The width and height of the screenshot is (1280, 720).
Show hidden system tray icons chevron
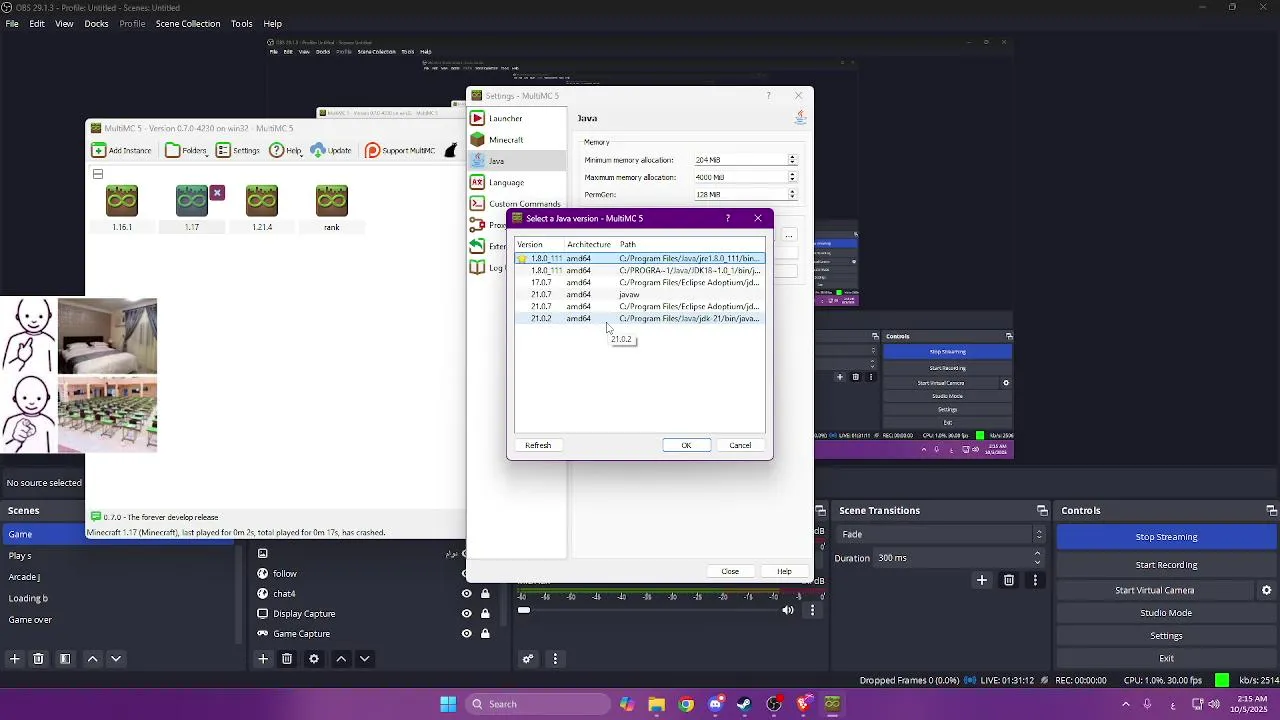1126,704
